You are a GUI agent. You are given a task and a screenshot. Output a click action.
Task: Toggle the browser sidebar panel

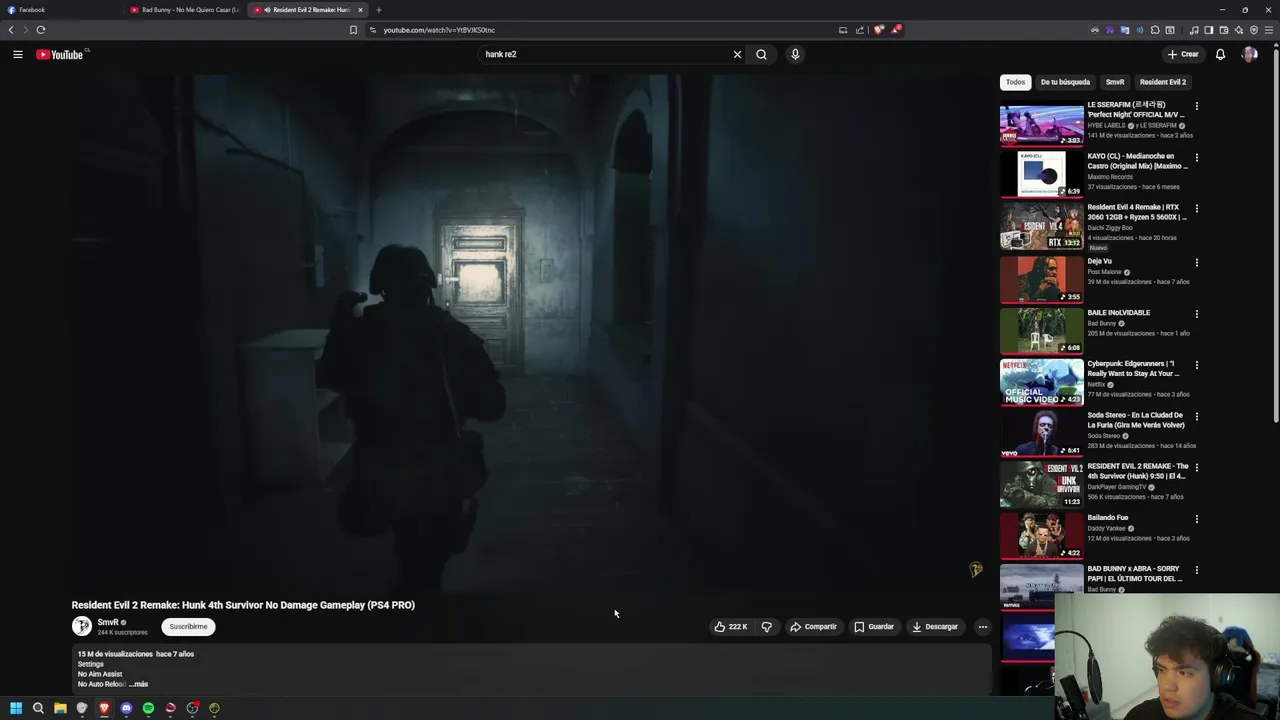[1208, 30]
